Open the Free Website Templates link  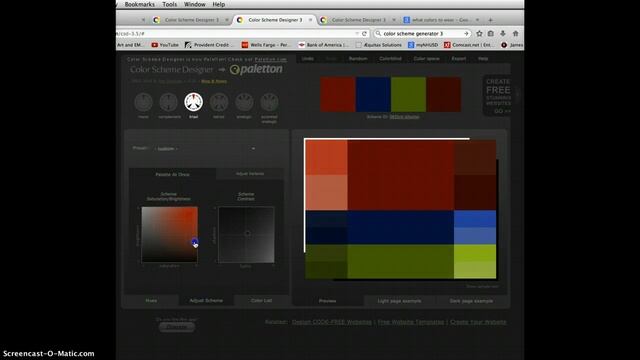pyautogui.click(x=411, y=322)
